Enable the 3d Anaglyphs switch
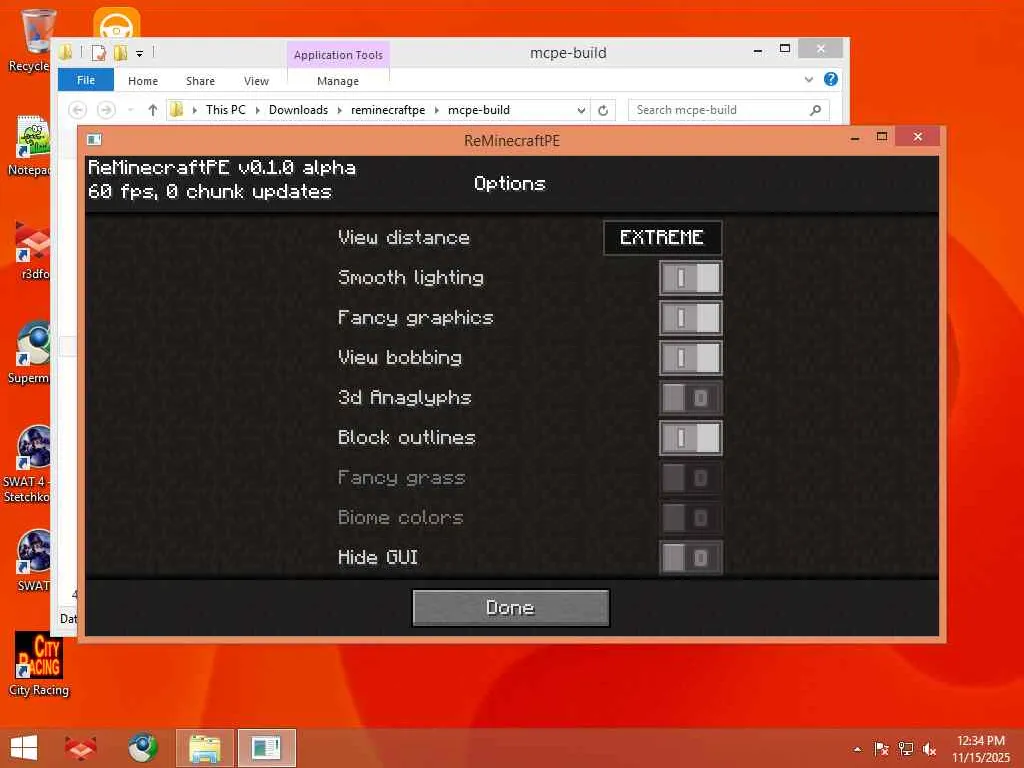Image resolution: width=1024 pixels, height=768 pixels. point(690,398)
